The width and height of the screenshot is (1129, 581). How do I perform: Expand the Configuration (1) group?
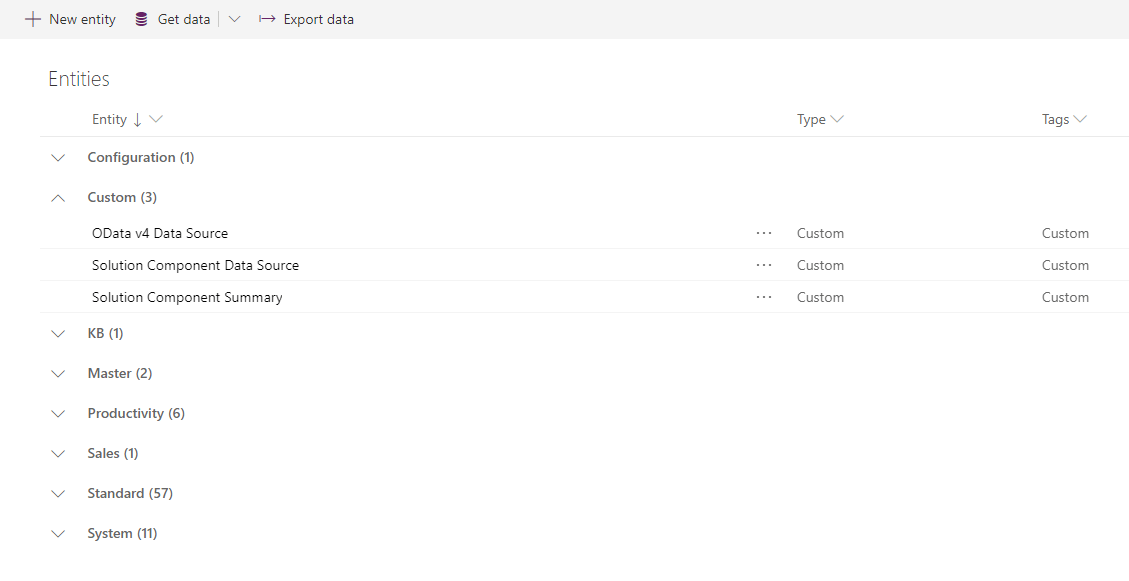[58, 158]
